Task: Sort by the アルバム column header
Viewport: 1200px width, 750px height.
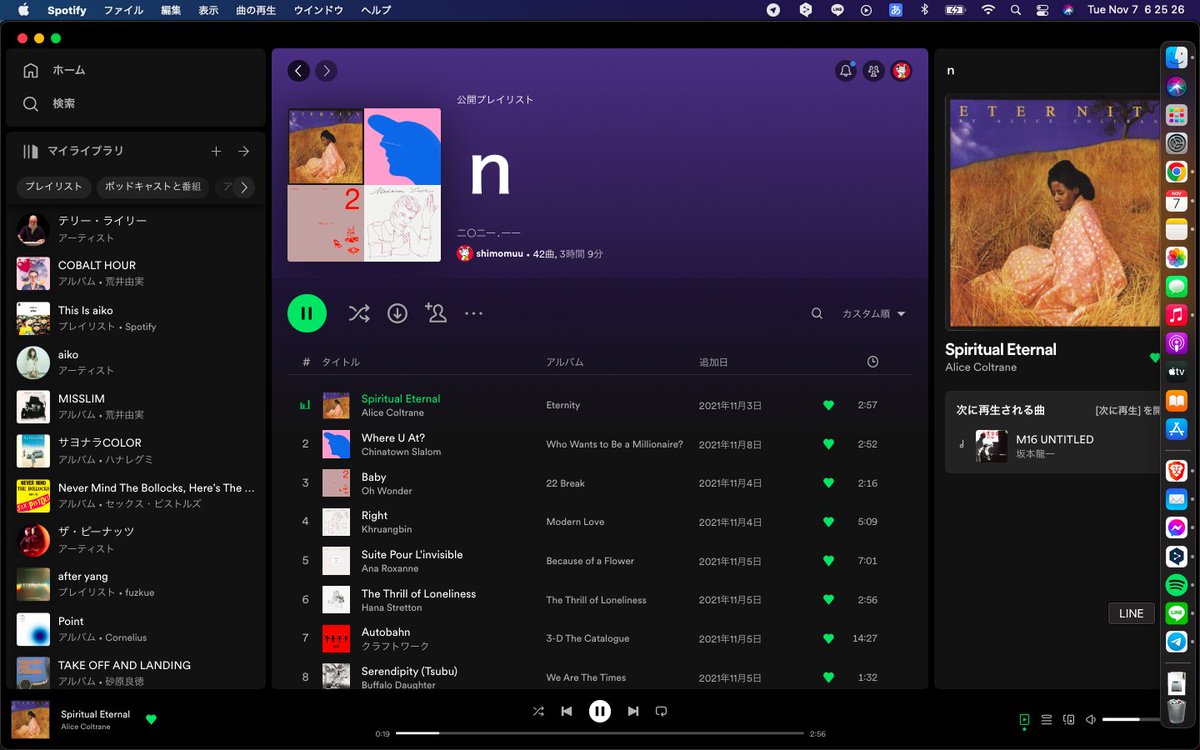Action: [565, 362]
